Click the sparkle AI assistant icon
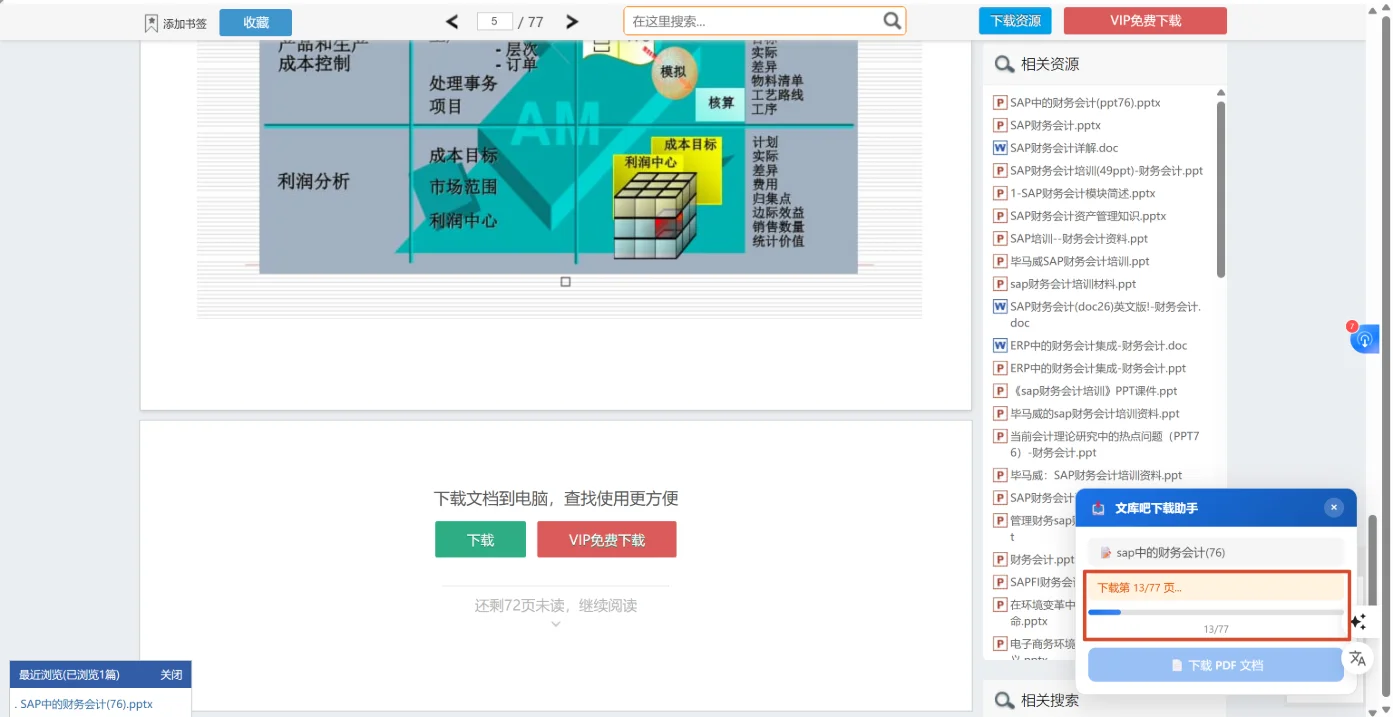 (x=1358, y=622)
